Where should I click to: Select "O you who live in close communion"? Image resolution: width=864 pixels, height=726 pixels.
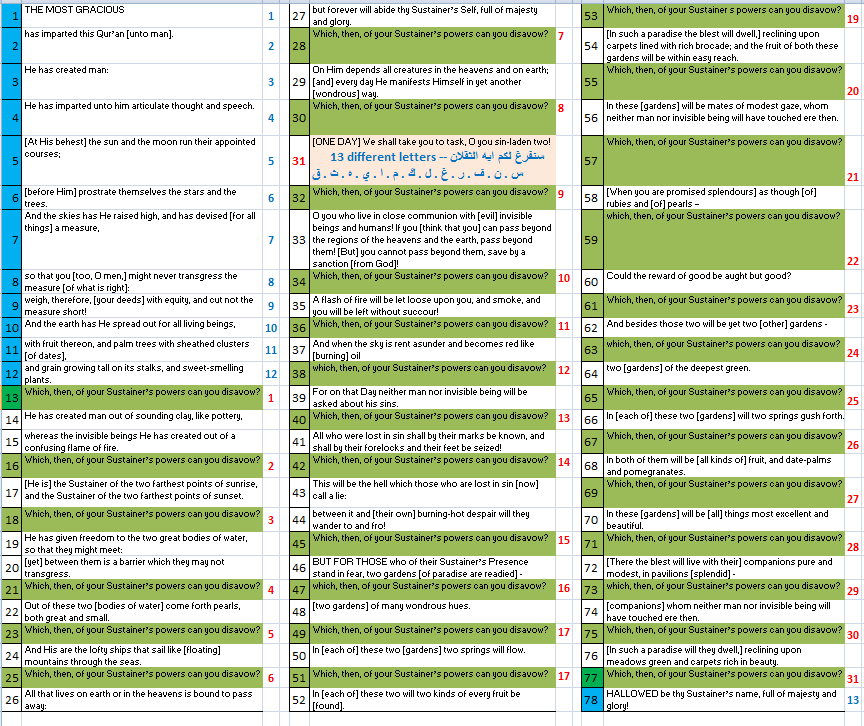[432, 240]
